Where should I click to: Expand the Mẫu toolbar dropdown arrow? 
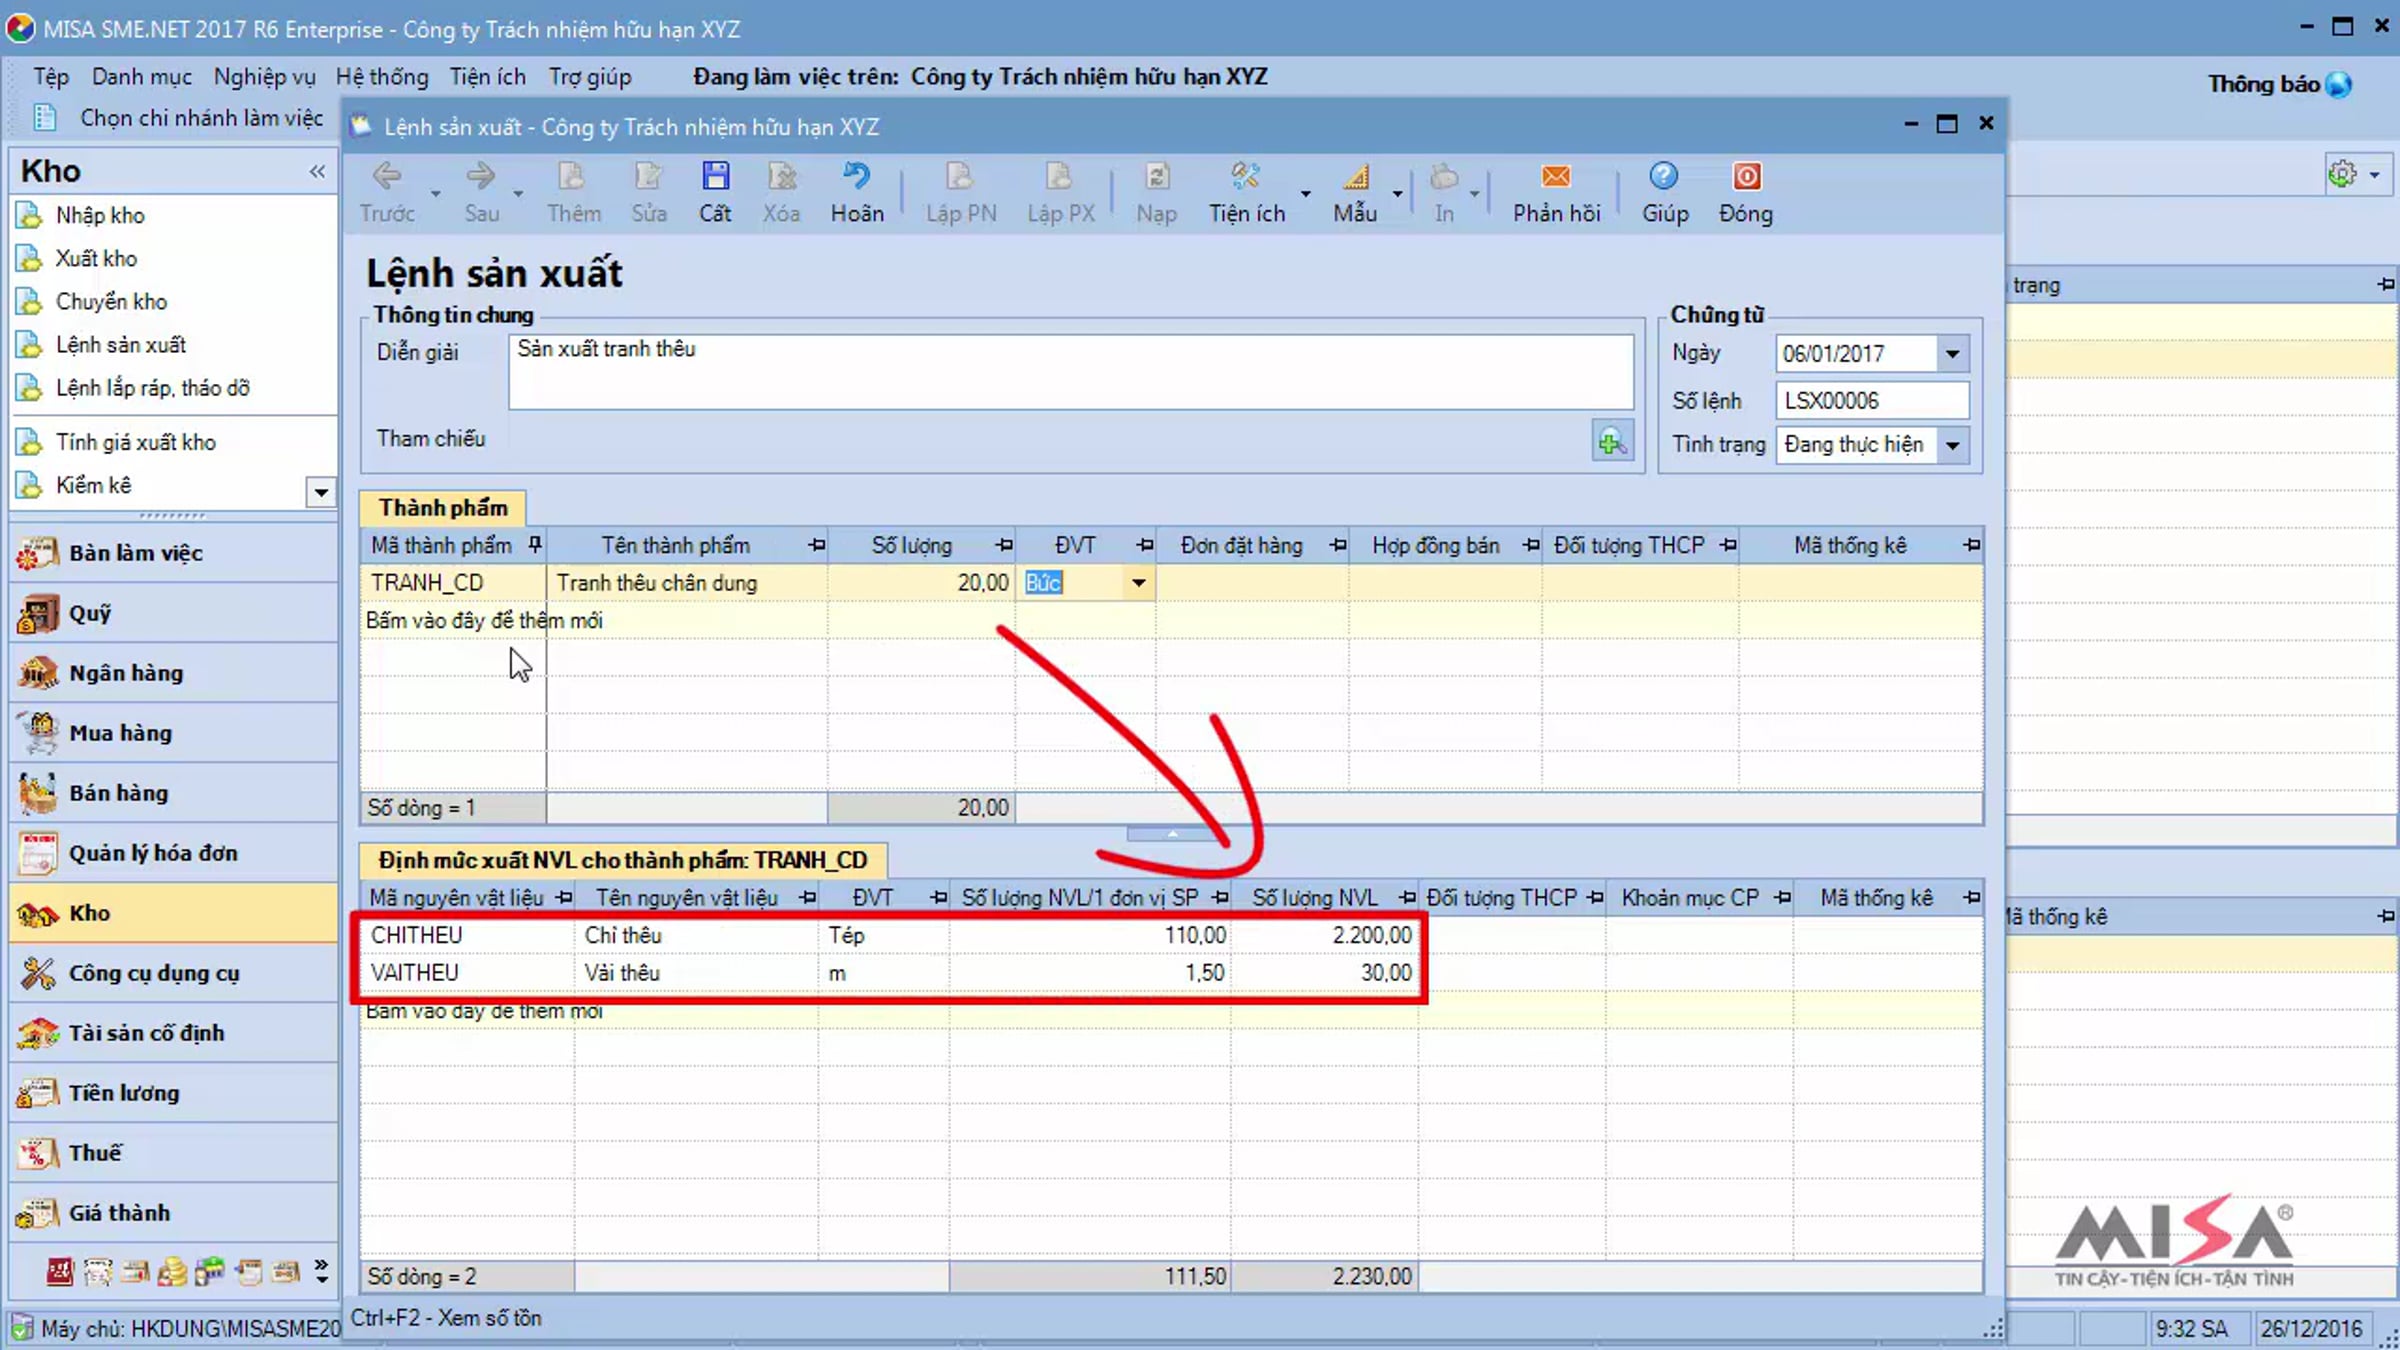click(1397, 192)
